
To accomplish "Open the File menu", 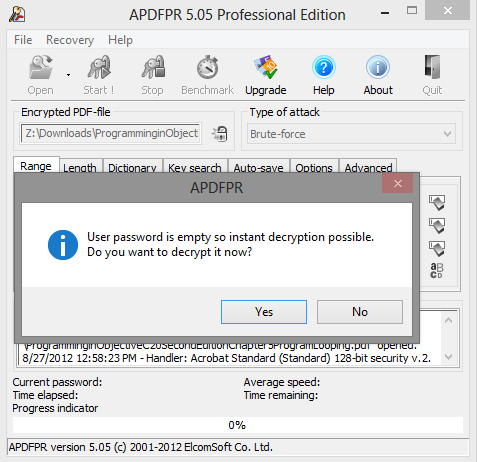I will click(23, 40).
